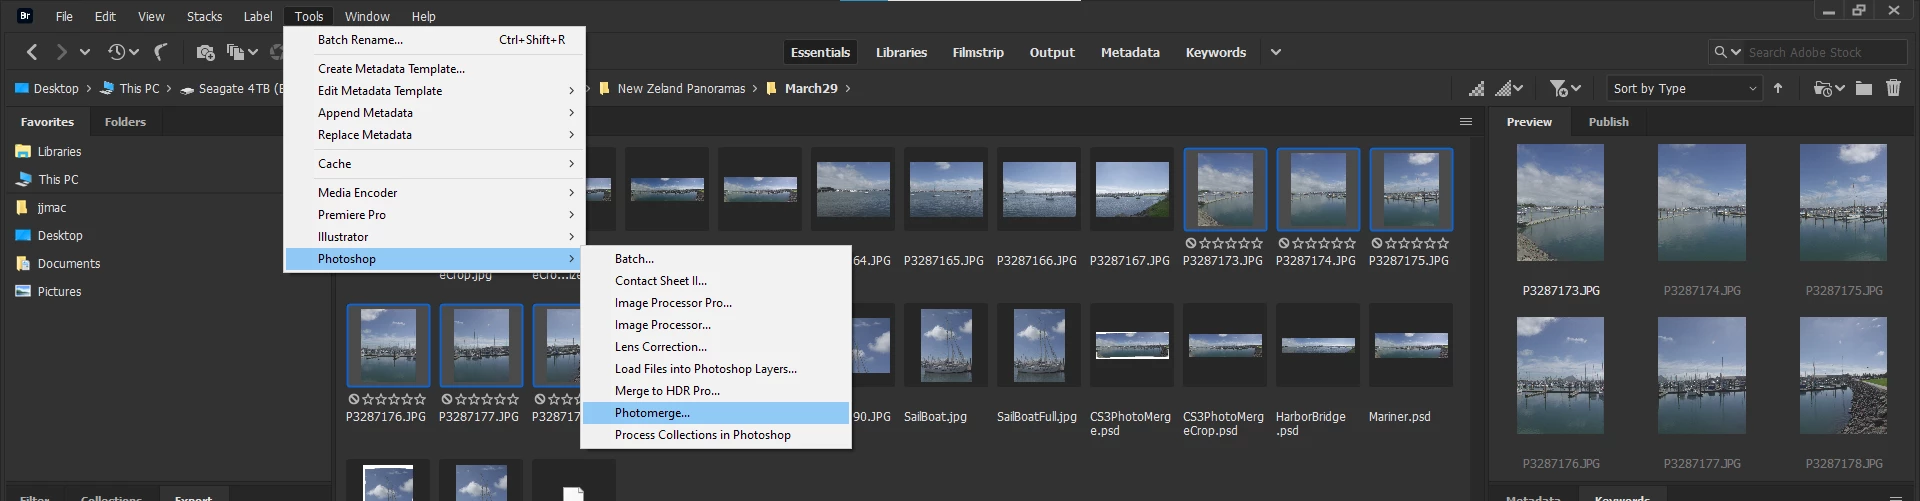The height and width of the screenshot is (501, 1920).
Task: Click the search magnifier icon
Action: point(1720,52)
